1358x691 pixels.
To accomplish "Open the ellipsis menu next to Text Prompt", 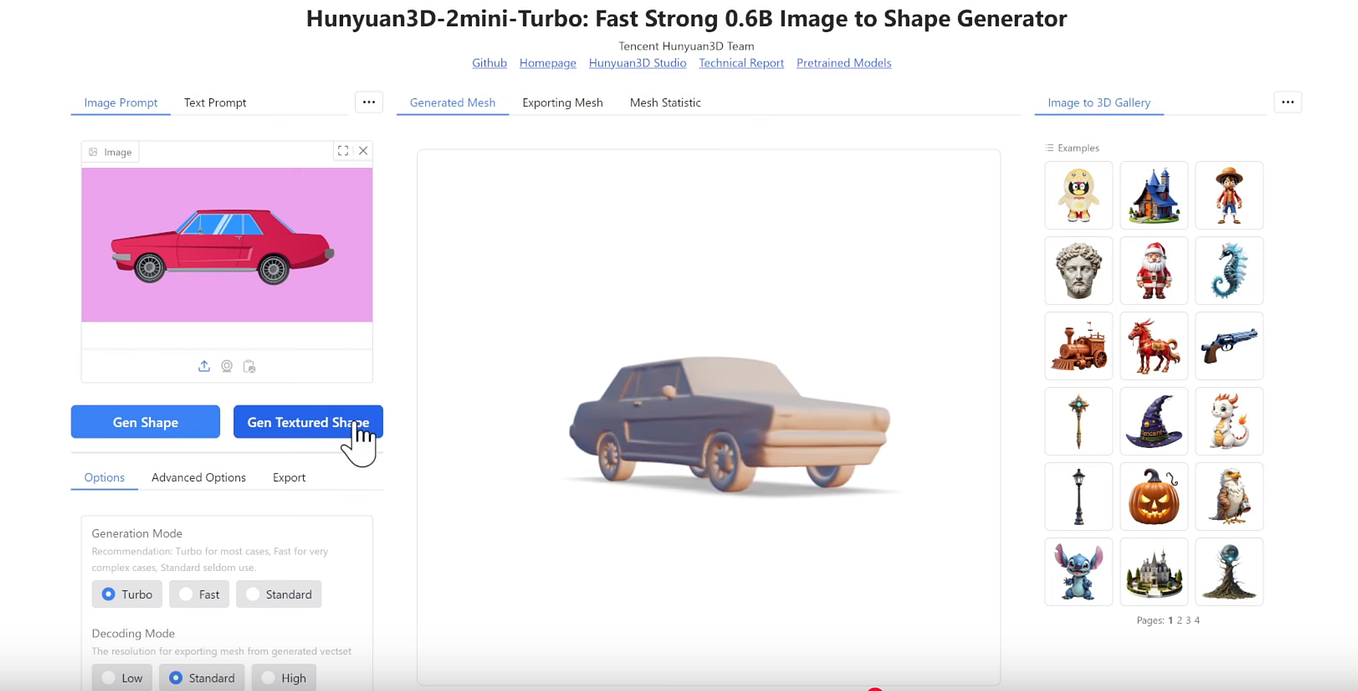I will point(368,101).
